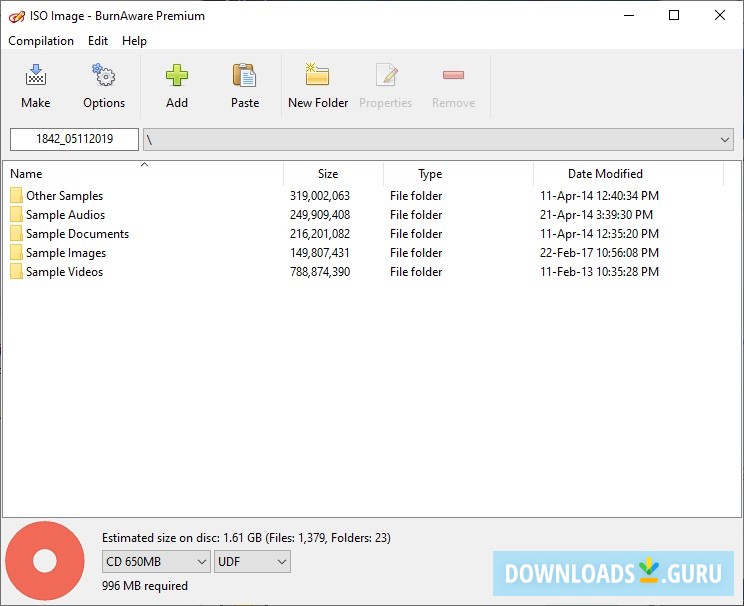Select the Sample Videos folder icon

[x=16, y=271]
